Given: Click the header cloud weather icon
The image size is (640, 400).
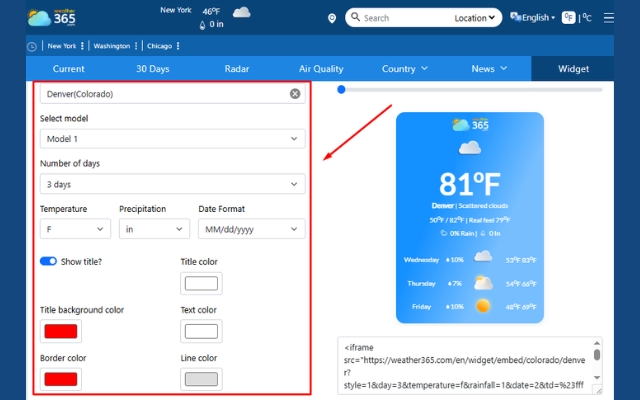Looking at the screenshot, I should click(x=242, y=13).
